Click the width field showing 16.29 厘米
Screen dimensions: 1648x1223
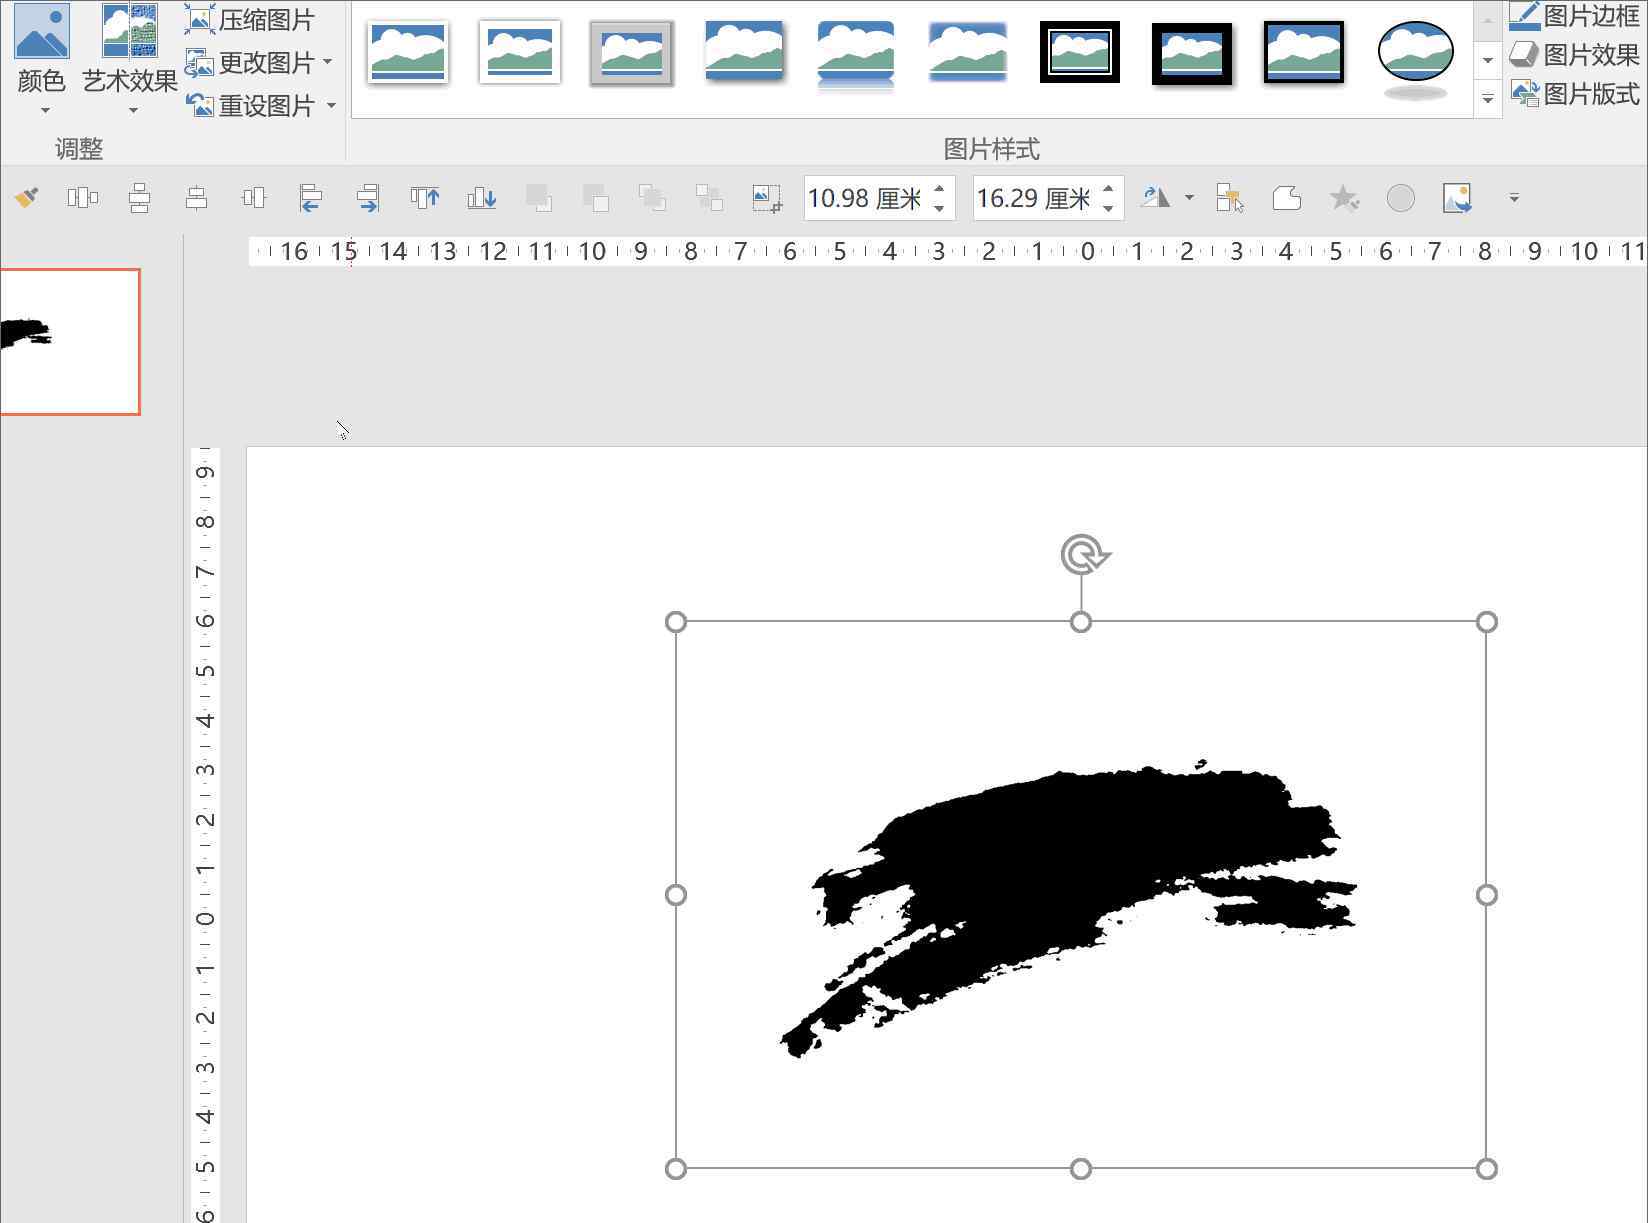[x=1035, y=198]
